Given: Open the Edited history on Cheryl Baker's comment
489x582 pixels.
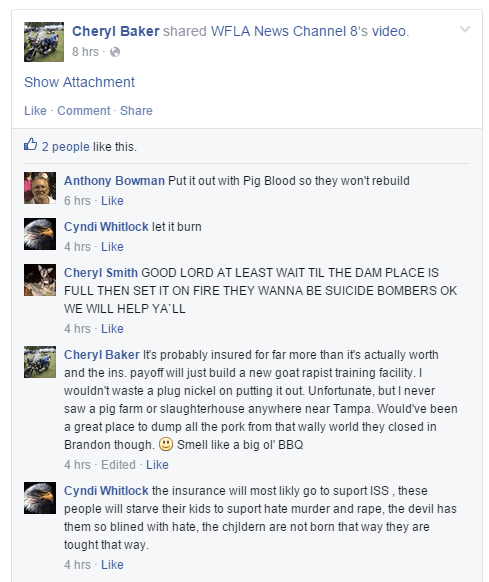Looking at the screenshot, I should tap(118, 465).
